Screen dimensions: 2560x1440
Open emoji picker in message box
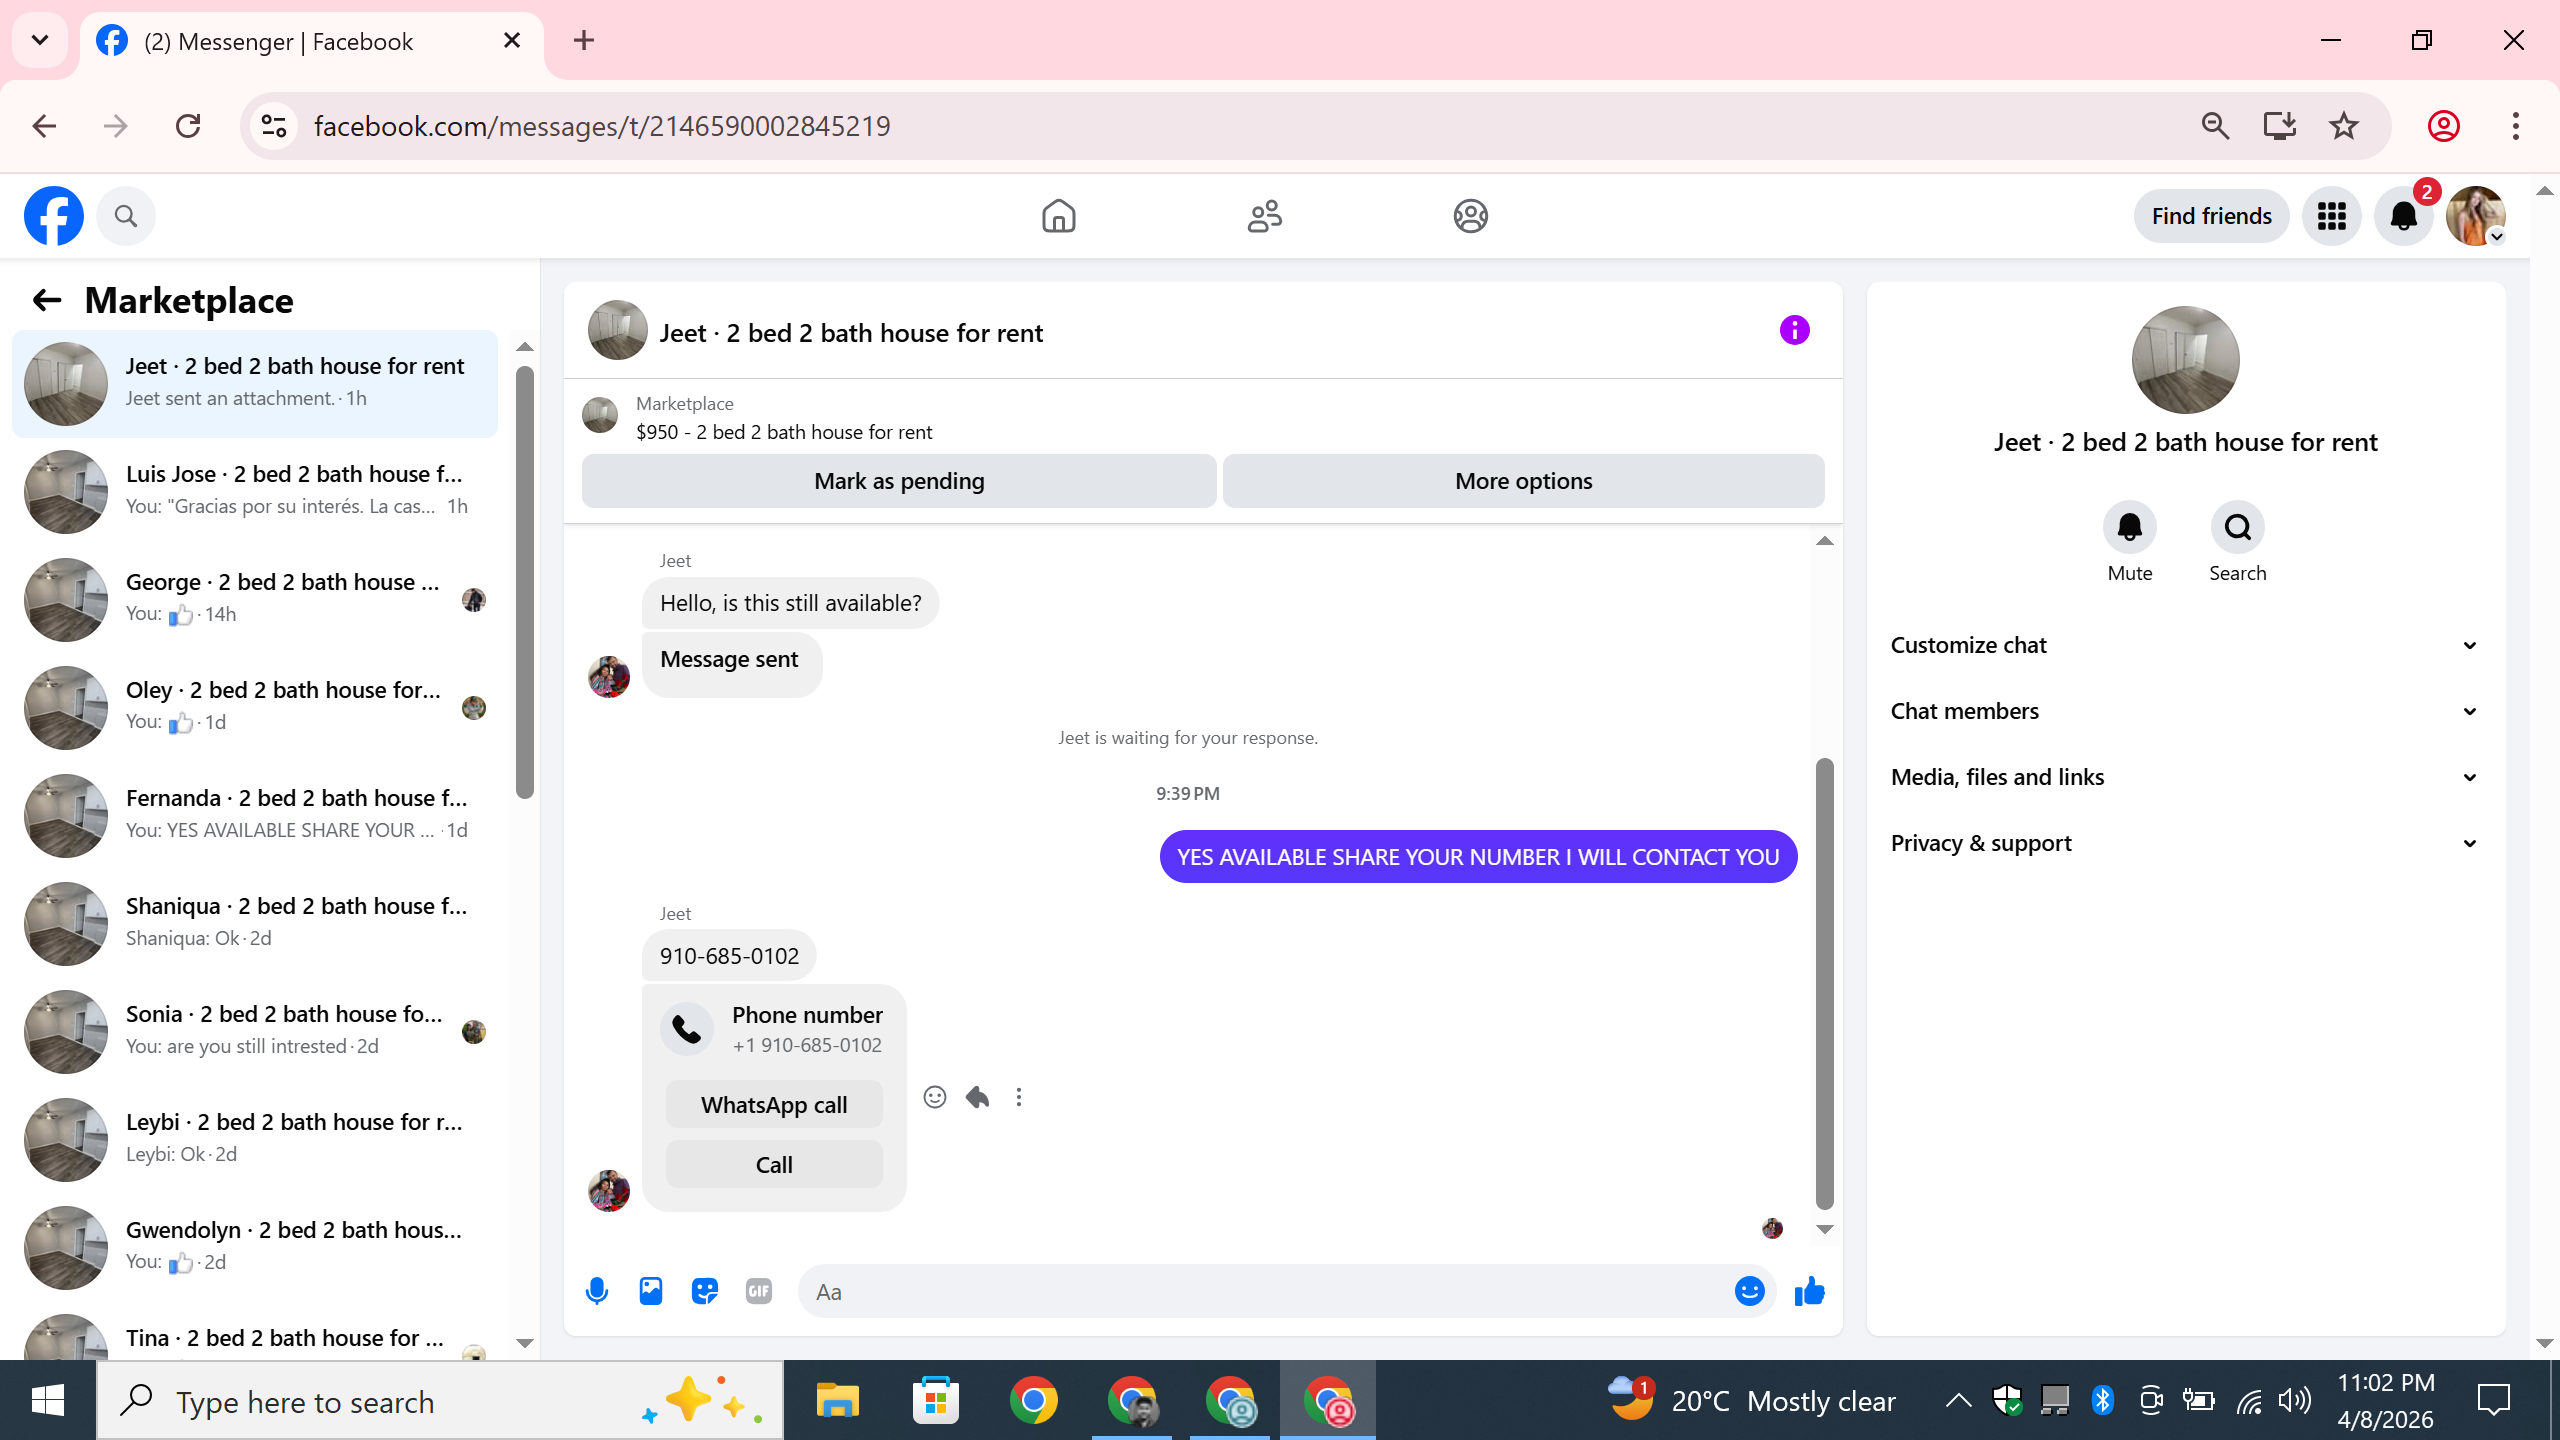(1749, 1291)
